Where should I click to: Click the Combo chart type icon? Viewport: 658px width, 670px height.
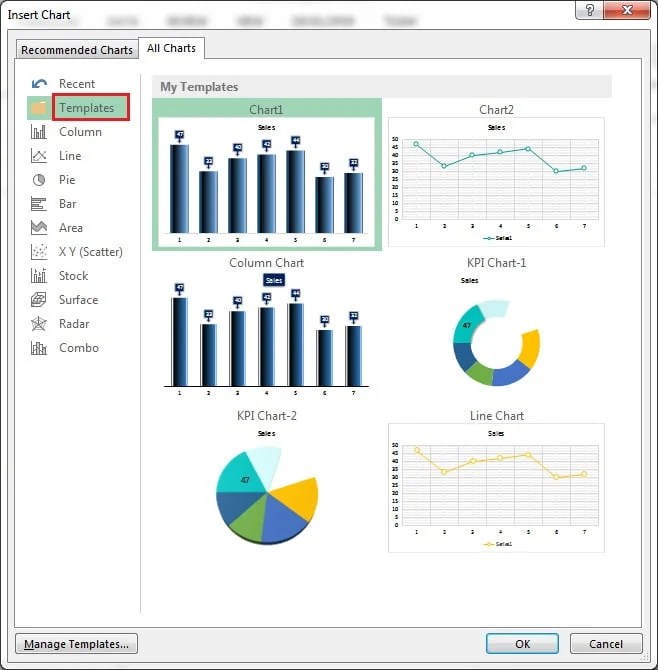click(x=39, y=348)
